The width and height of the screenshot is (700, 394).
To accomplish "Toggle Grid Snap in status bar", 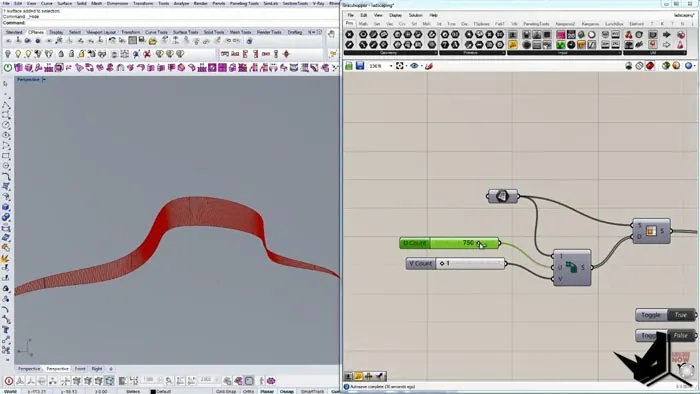I will click(x=226, y=391).
